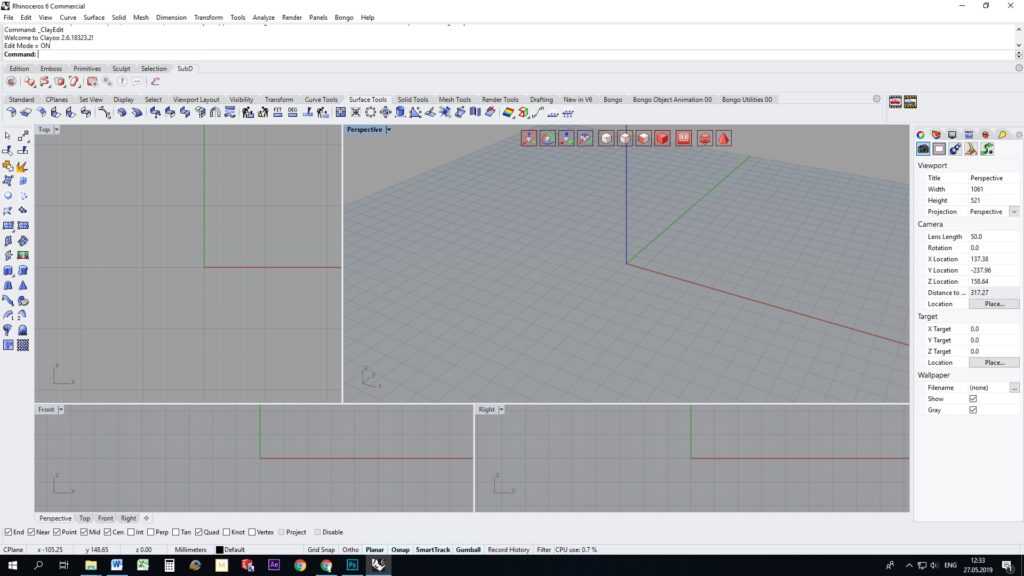
Task: Toggle the End osnap checkbox
Action: pos(9,532)
